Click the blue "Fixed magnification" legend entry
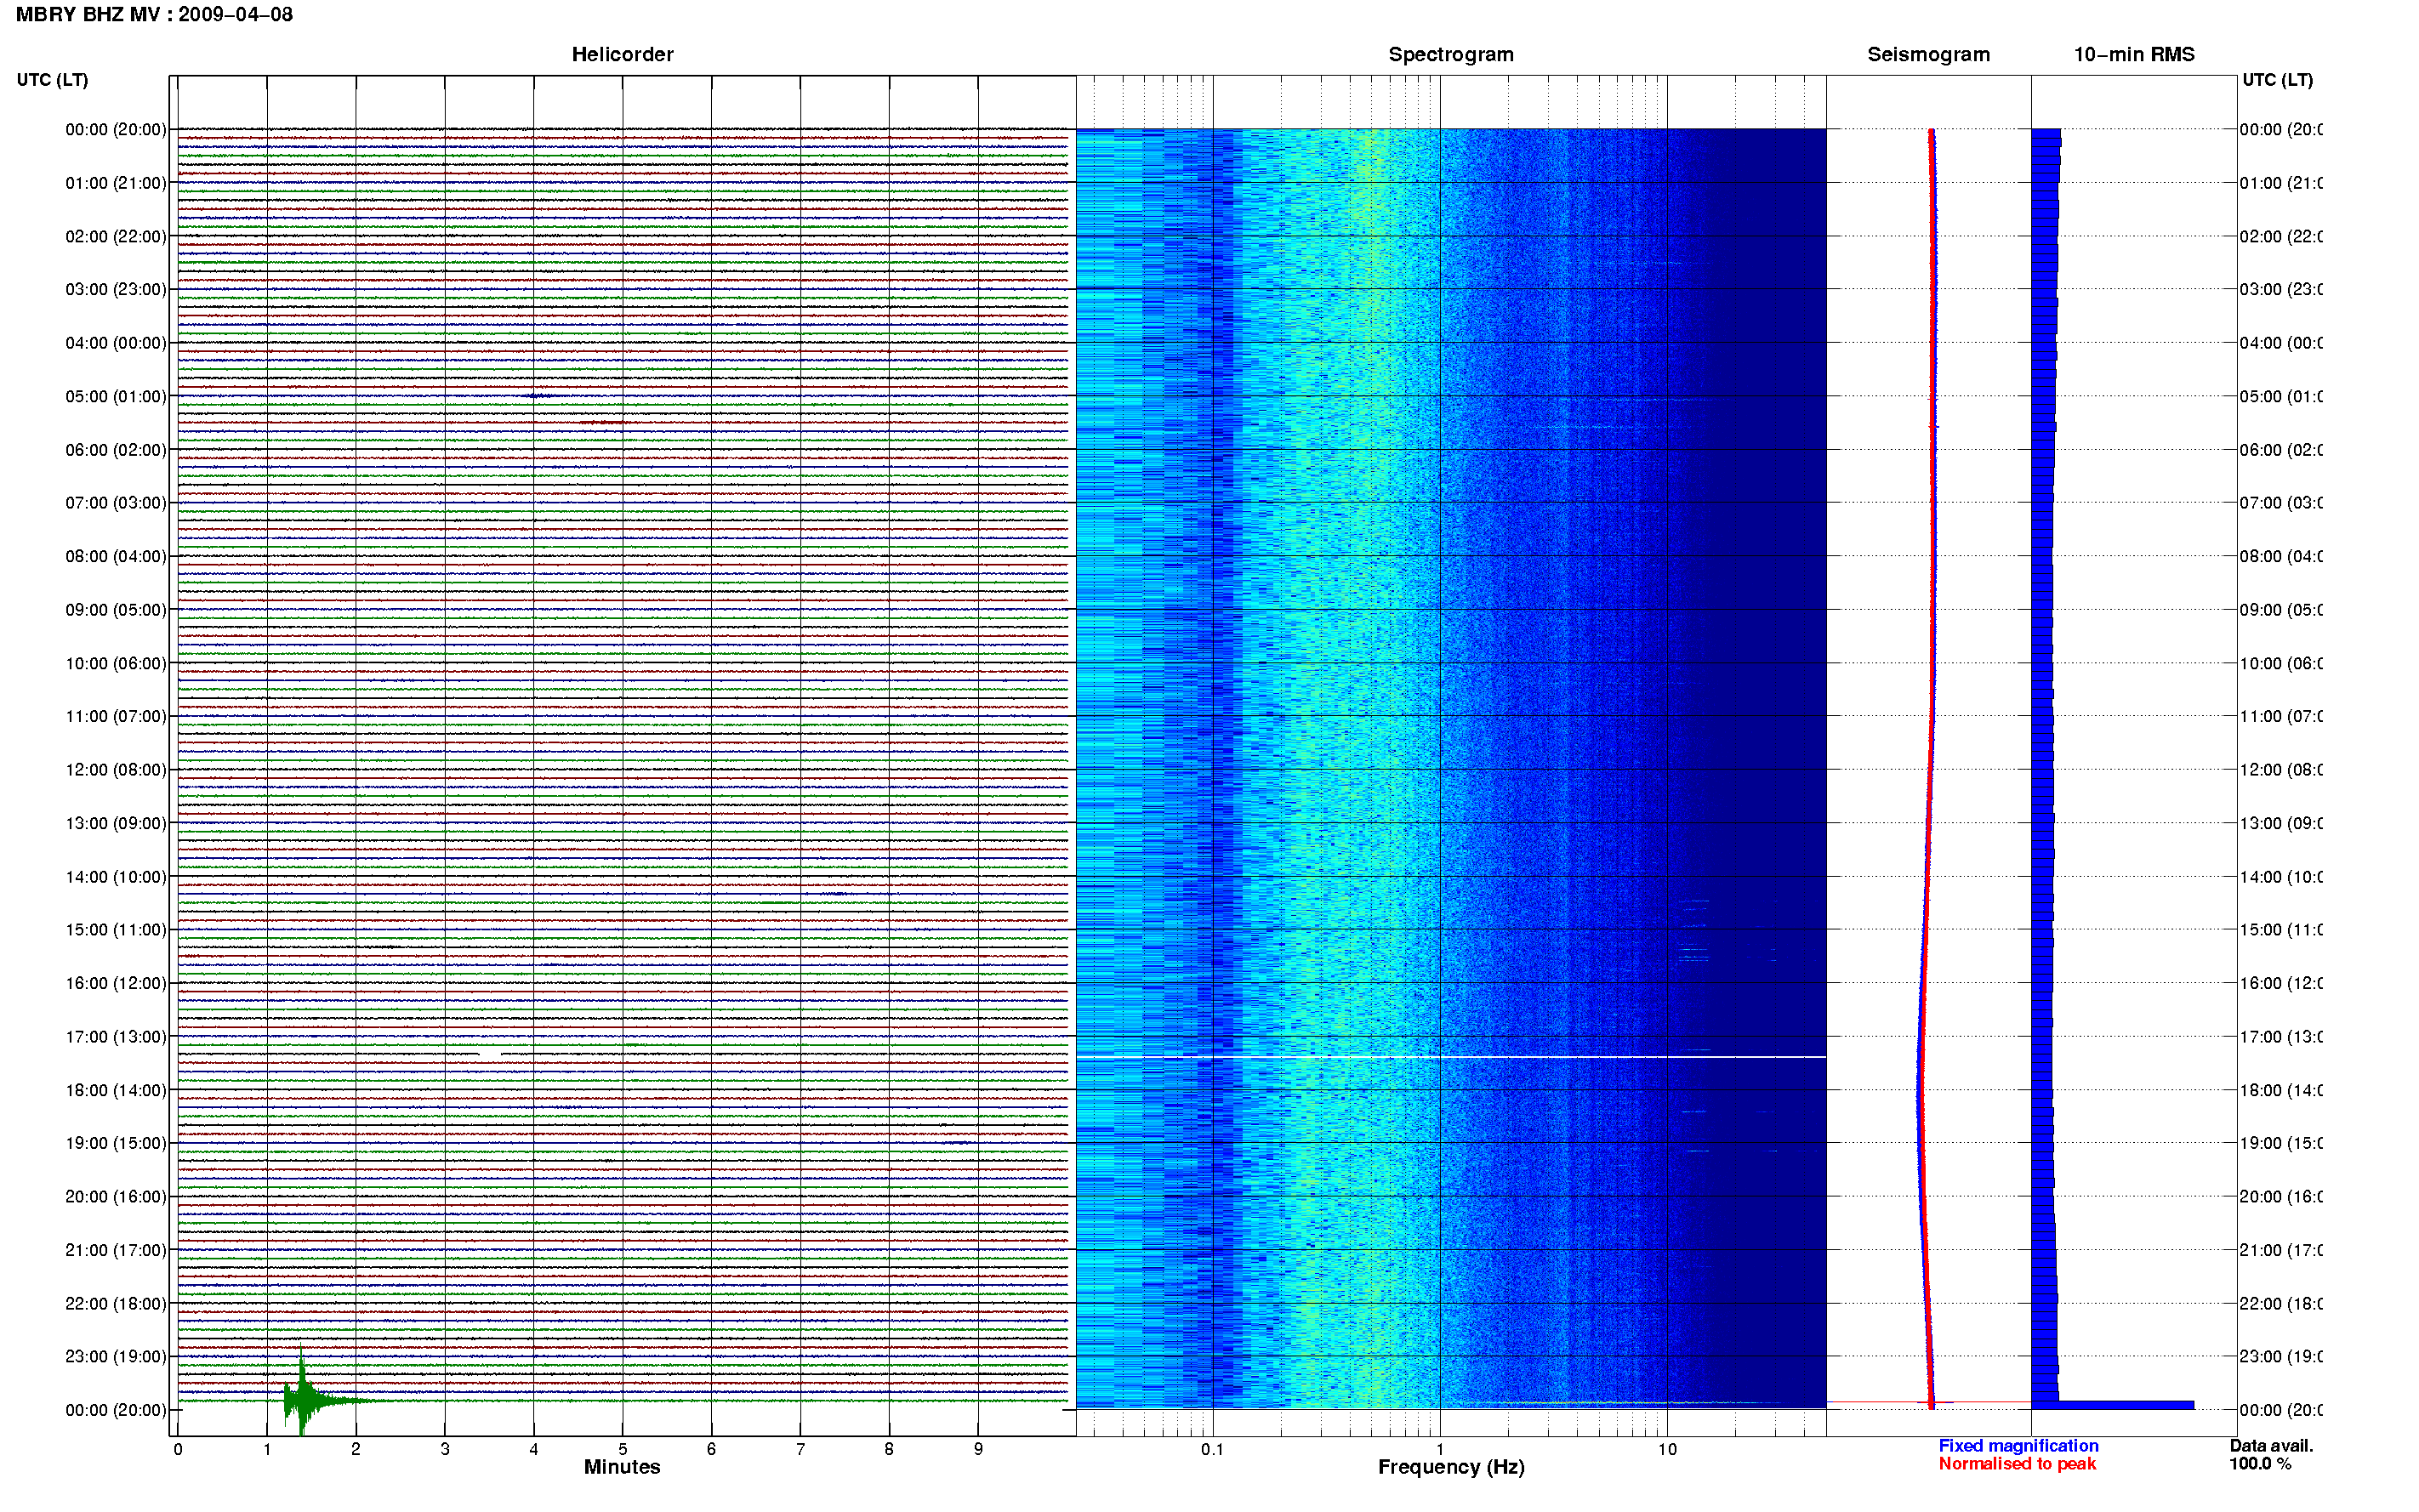Viewport: 2419px width, 1512px height. click(2018, 1446)
